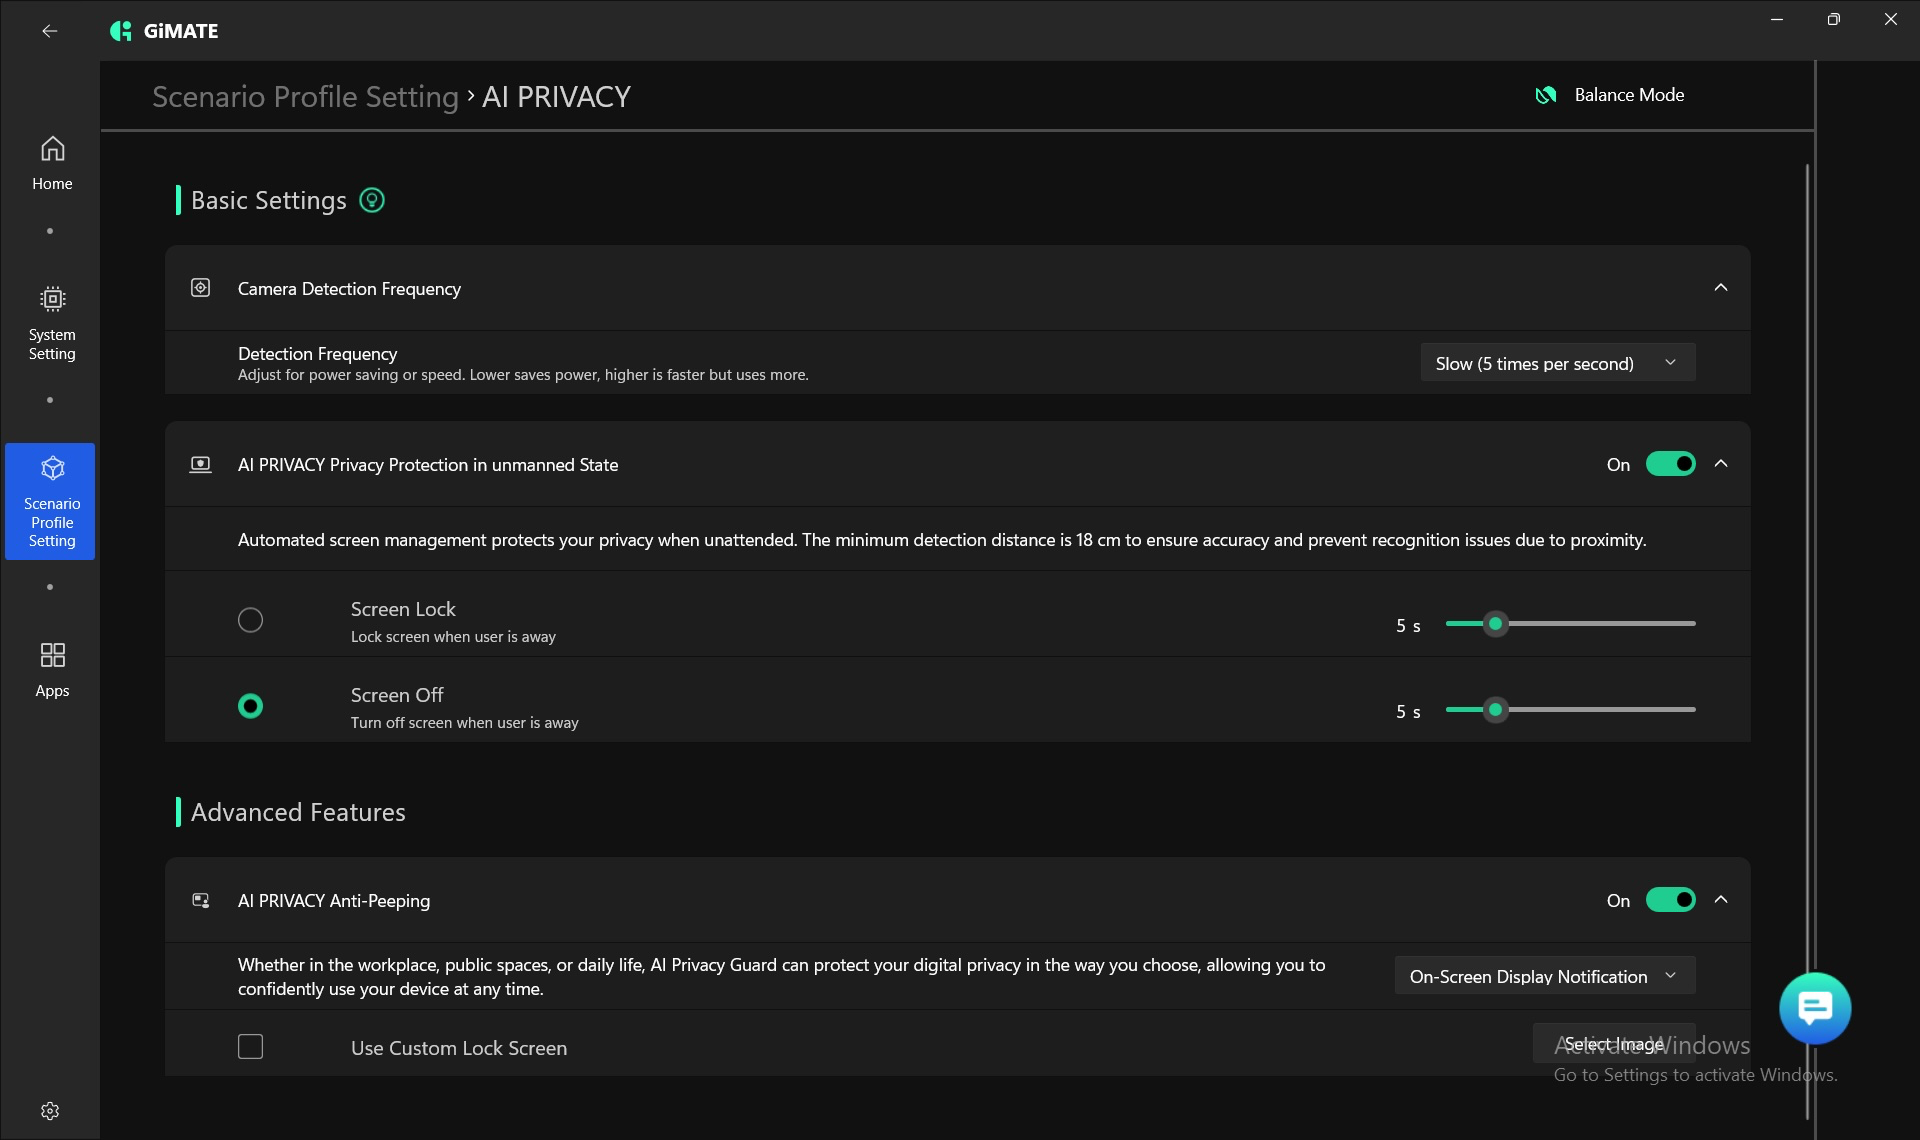Select the Screen Lock radio button

[x=250, y=620]
